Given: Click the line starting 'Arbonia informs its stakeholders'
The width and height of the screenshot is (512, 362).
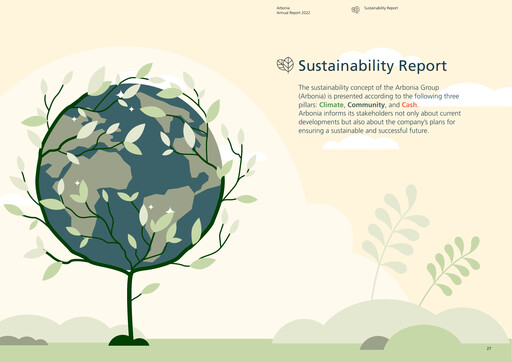Looking at the screenshot, I should click(x=380, y=113).
